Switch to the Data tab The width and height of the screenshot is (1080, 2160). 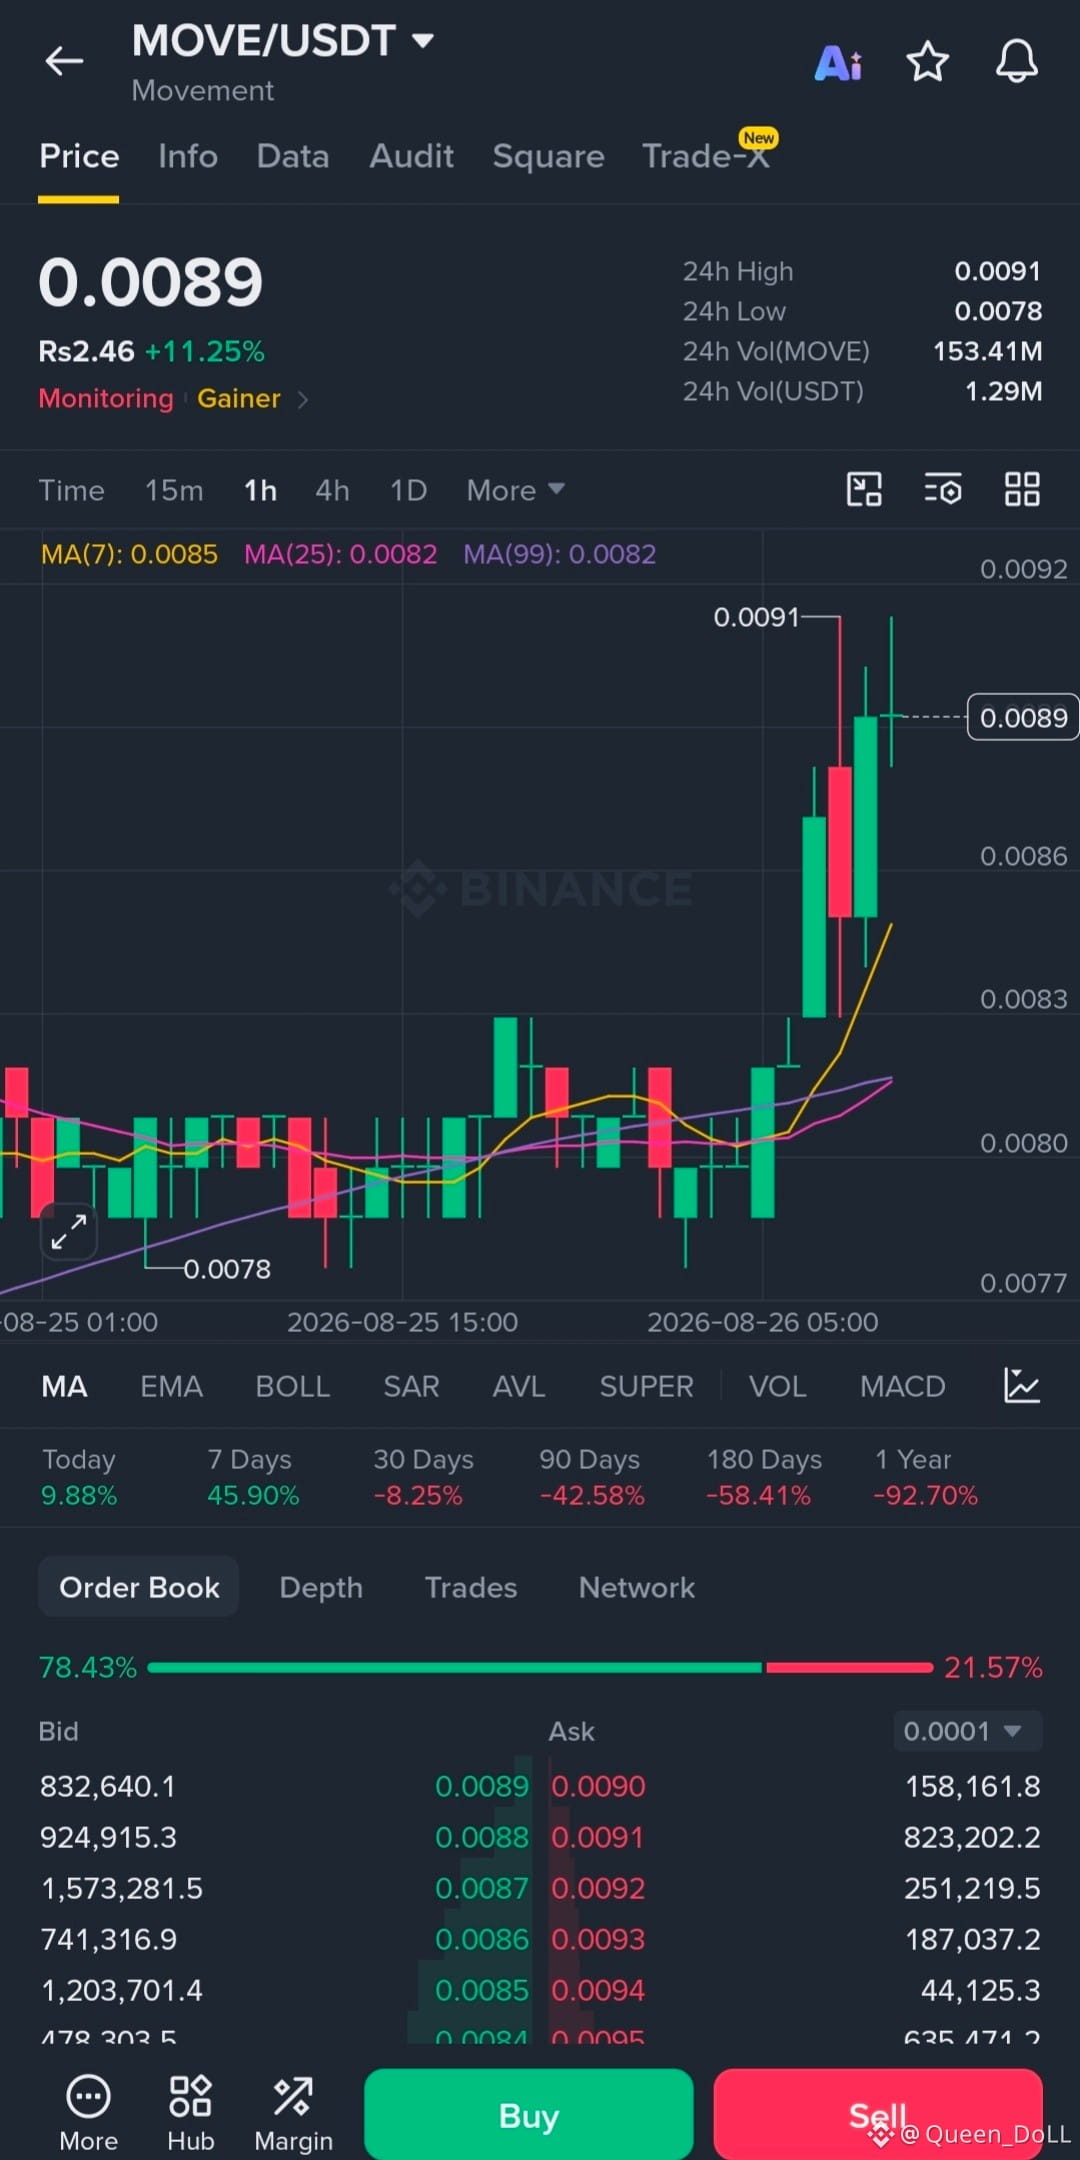[x=293, y=156]
